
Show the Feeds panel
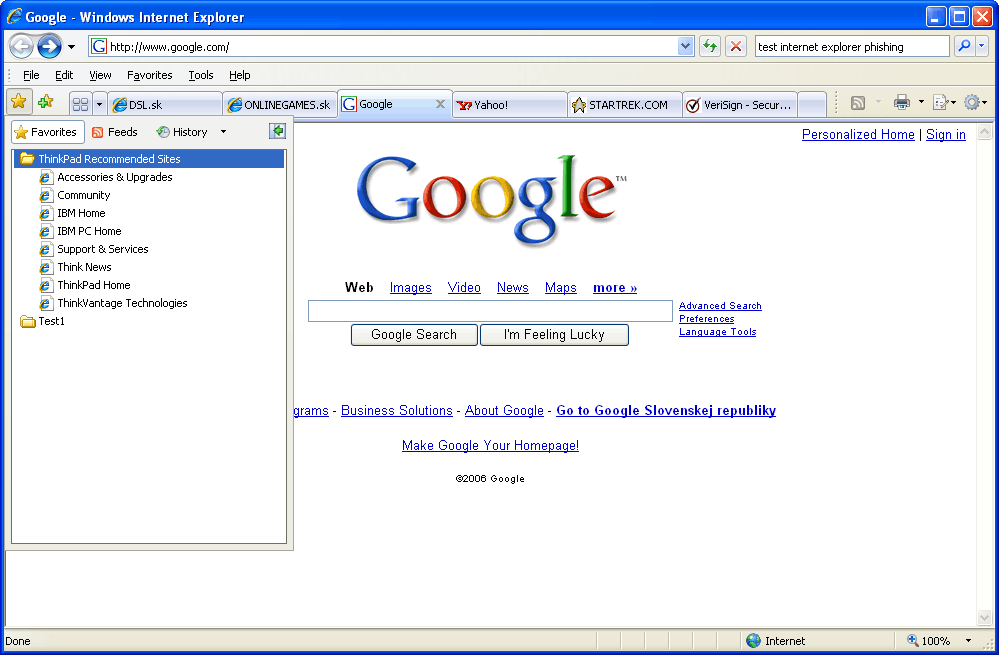click(115, 132)
